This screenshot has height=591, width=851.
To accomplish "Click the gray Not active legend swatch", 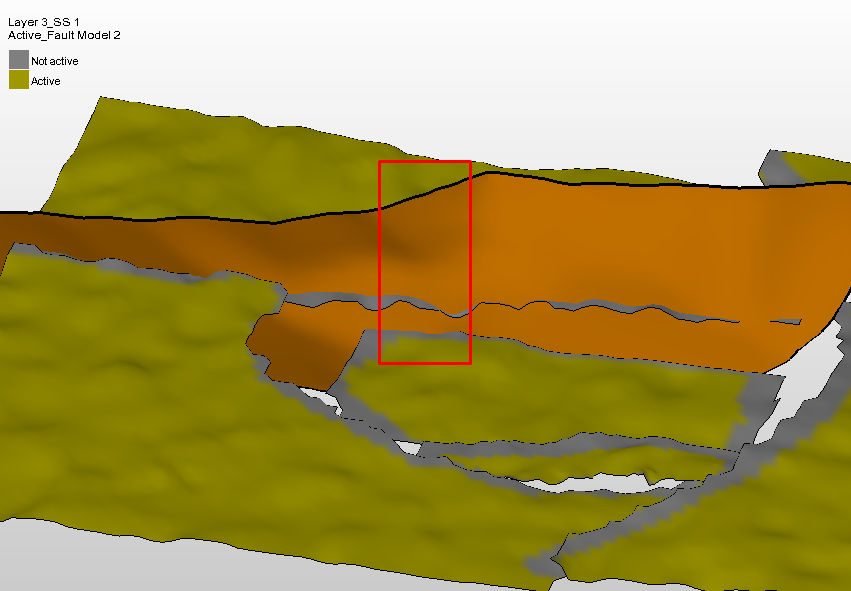I will 19,60.
